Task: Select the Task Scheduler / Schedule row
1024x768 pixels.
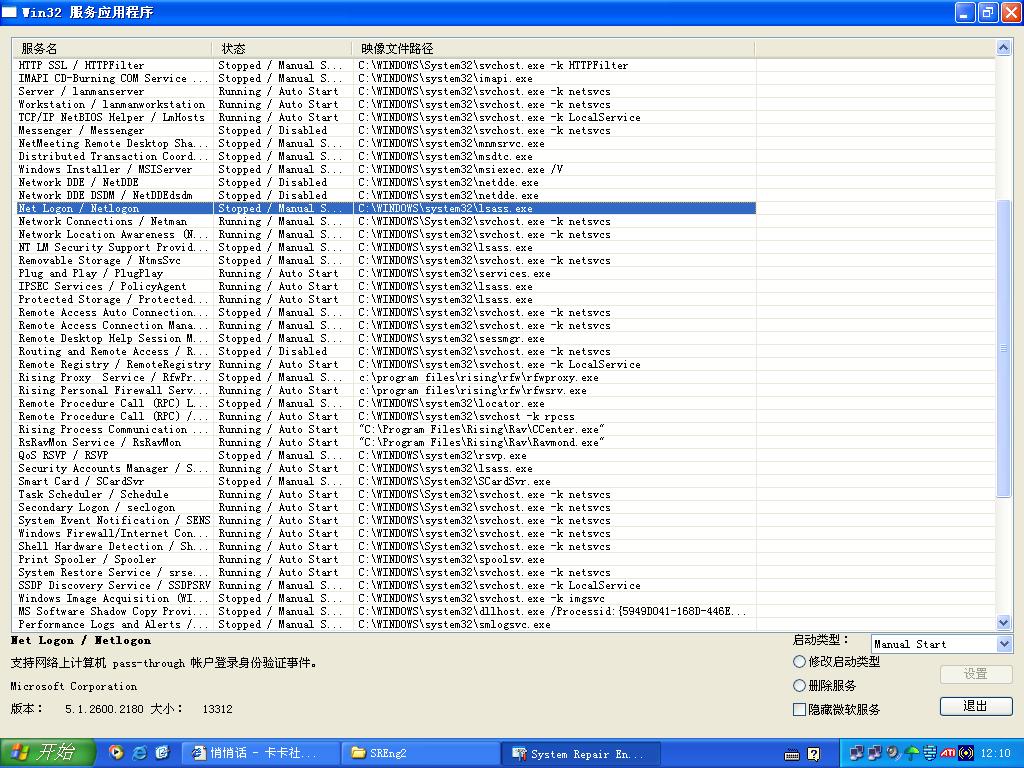Action: click(x=385, y=494)
